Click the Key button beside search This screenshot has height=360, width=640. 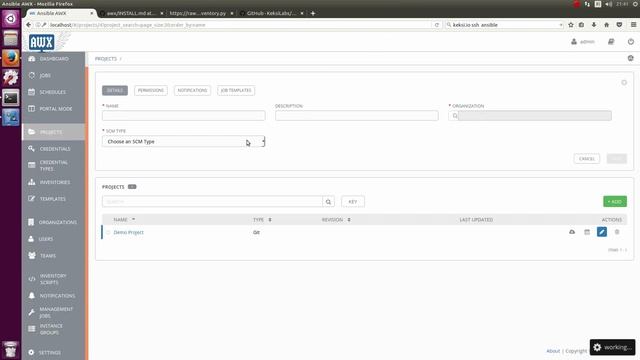click(353, 202)
